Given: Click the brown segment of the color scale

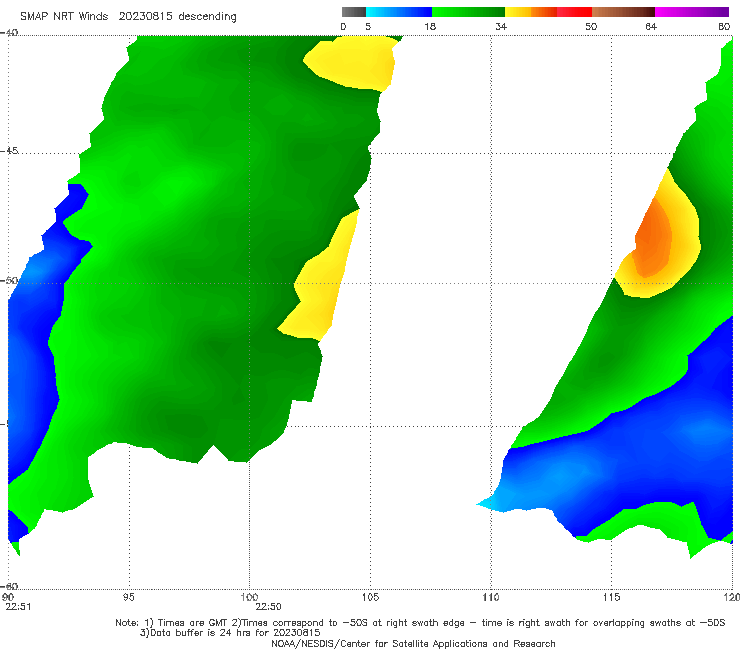Looking at the screenshot, I should (x=623, y=12).
